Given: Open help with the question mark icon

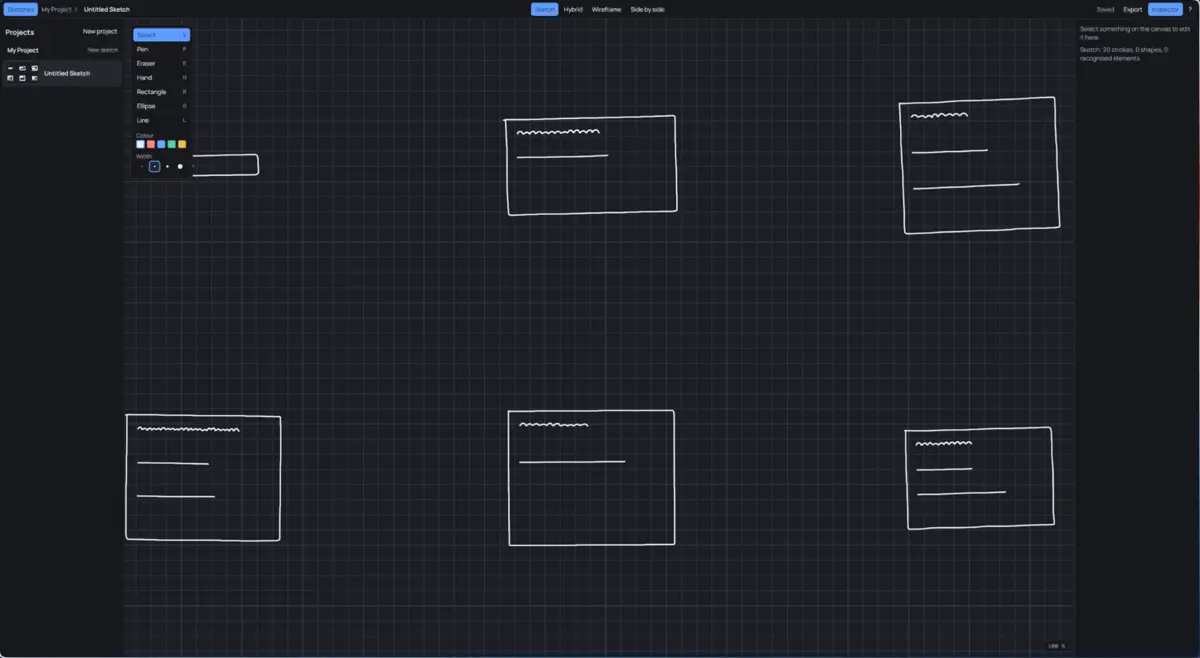Looking at the screenshot, I should pyautogui.click(x=1190, y=9).
